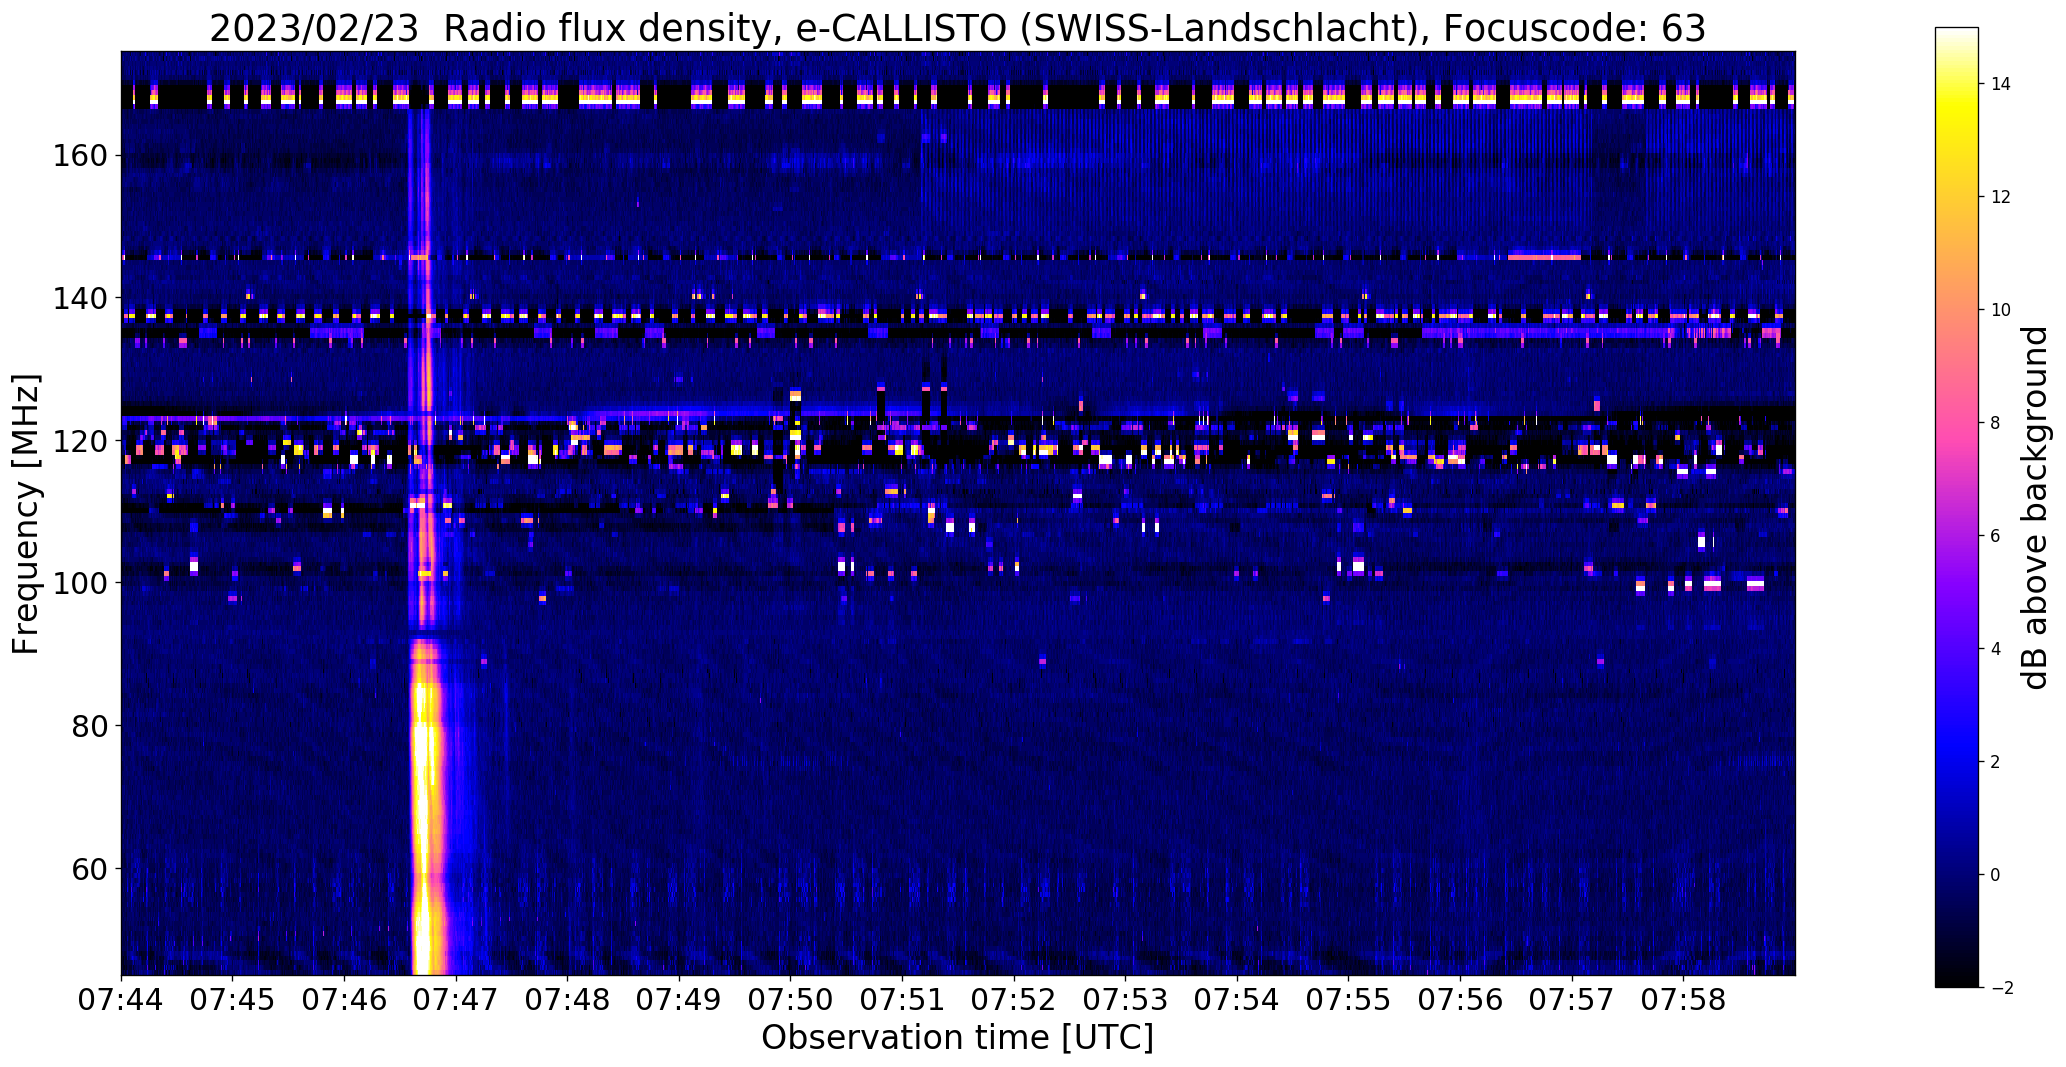Click the 'Frequency [MHz]' axis label
The height and width of the screenshot is (1067, 2066).
coord(27,514)
